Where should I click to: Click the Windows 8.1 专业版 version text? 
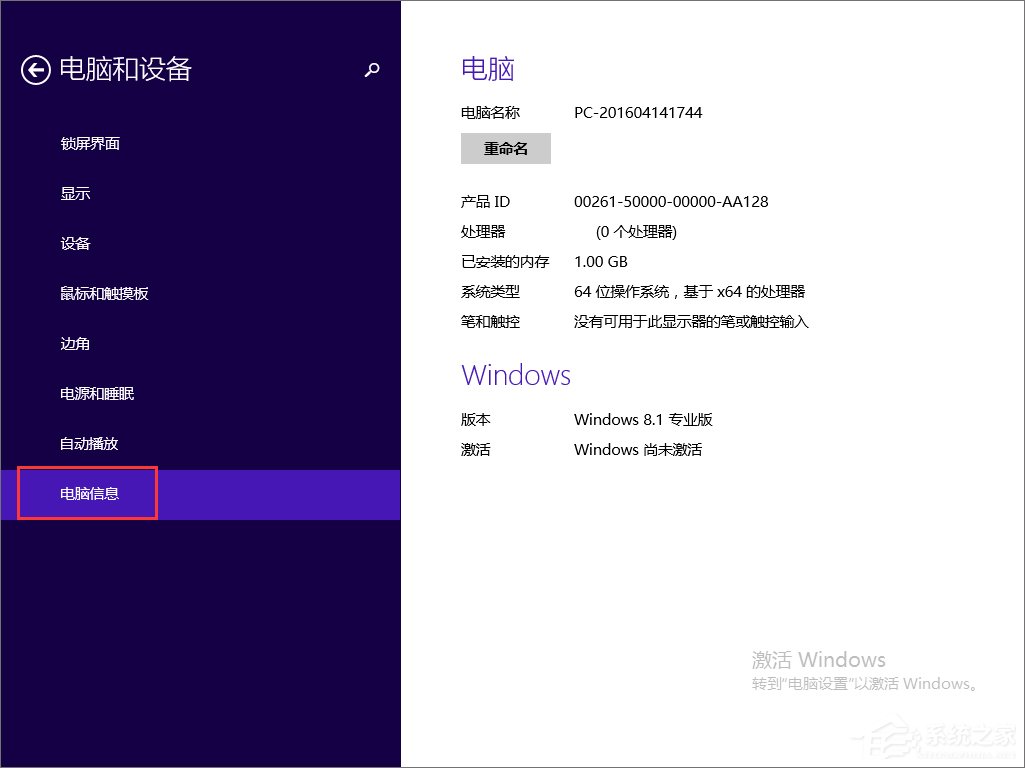(644, 420)
